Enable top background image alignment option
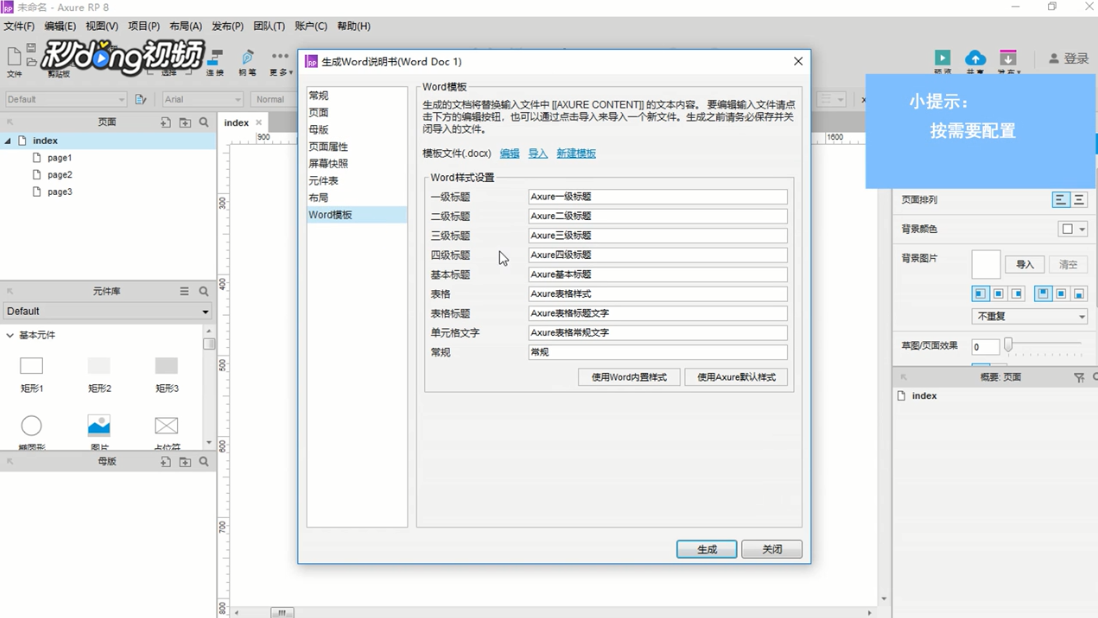 pos(1044,293)
